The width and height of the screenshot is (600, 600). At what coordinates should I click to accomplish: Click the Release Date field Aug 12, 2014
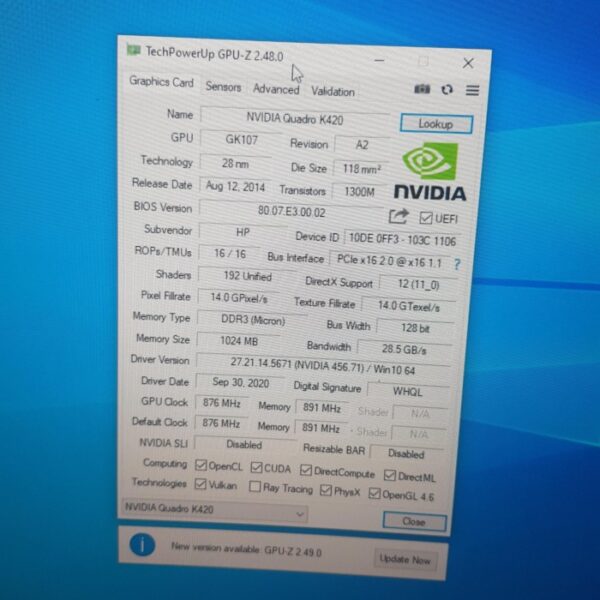point(235,186)
